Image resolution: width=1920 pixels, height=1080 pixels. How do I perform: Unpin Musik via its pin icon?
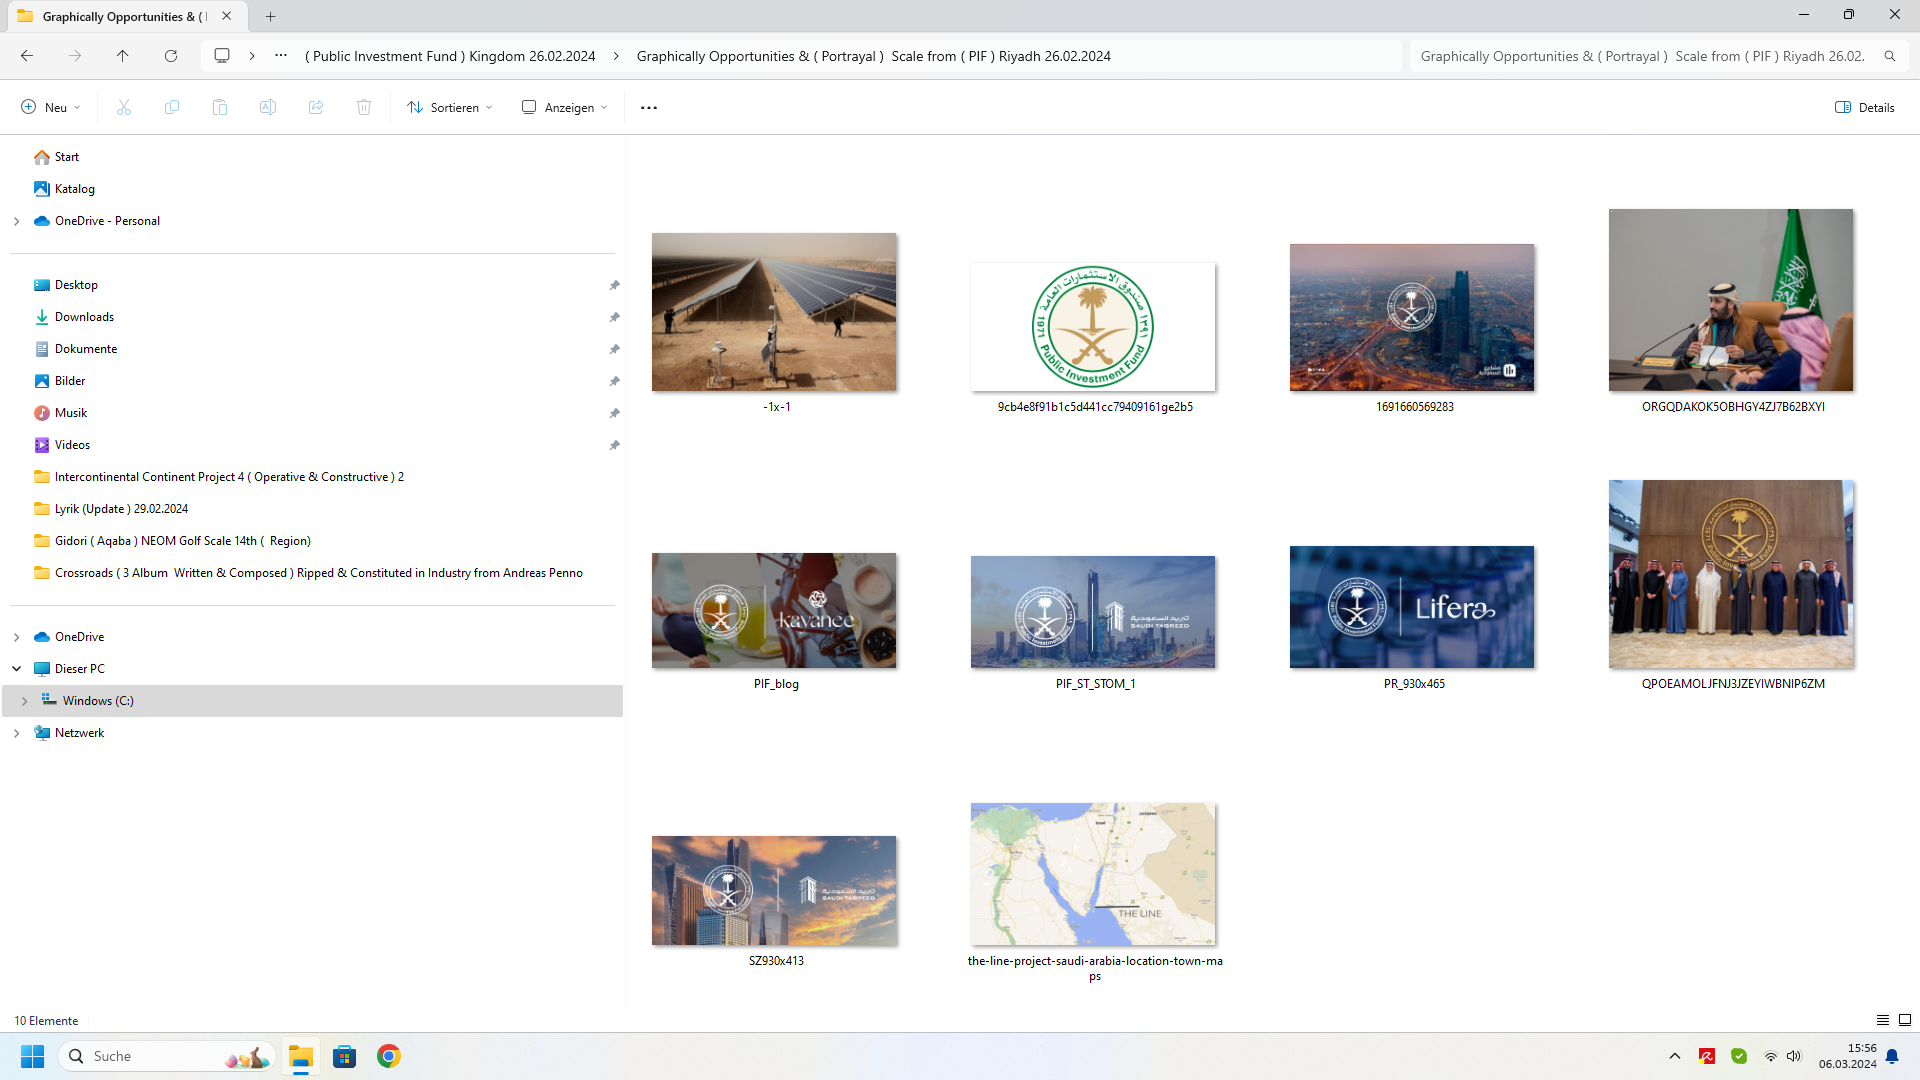click(614, 413)
